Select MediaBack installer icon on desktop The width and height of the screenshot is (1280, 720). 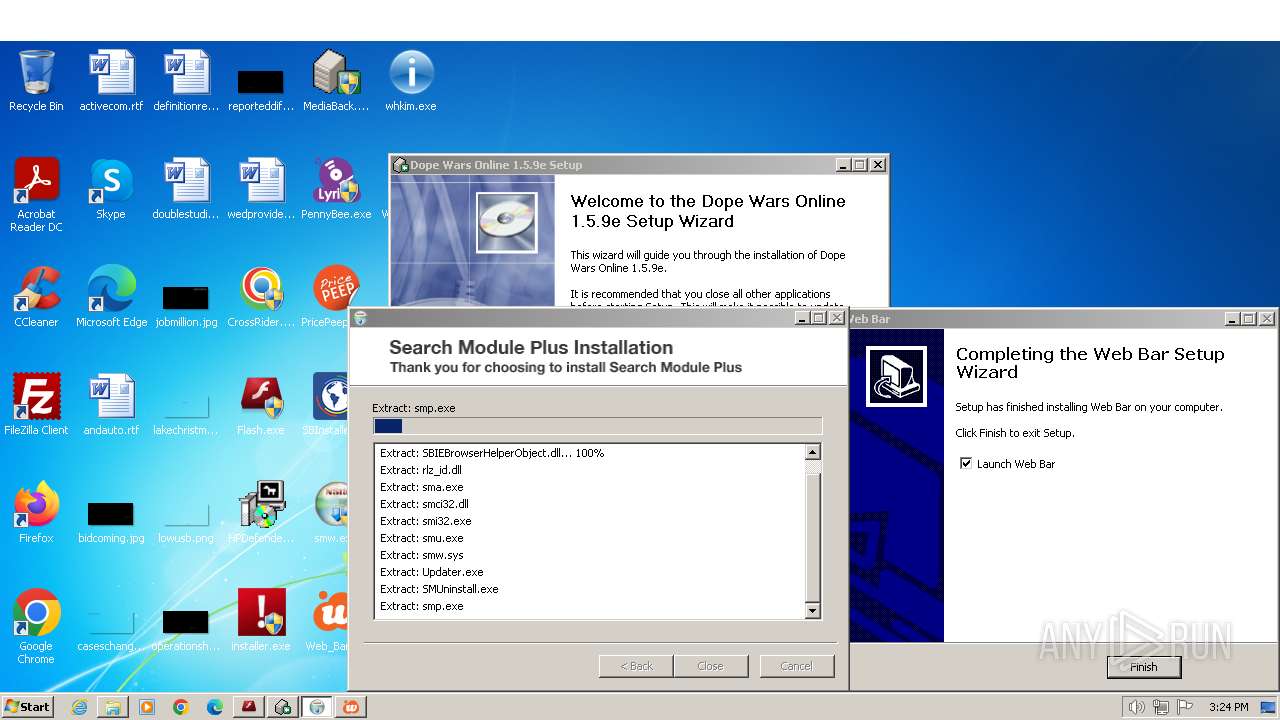pyautogui.click(x=336, y=81)
